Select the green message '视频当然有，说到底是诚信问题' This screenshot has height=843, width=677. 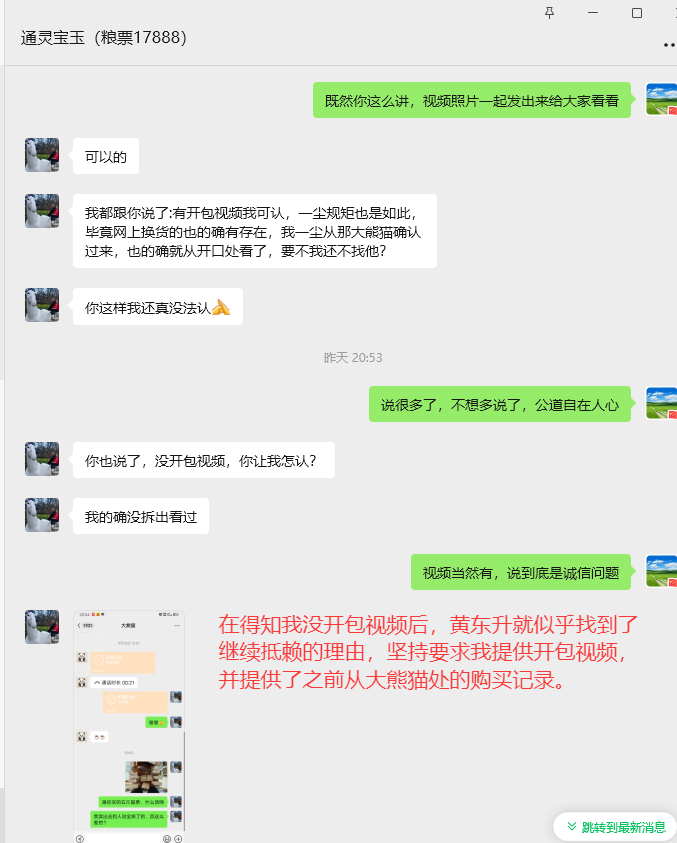[521, 573]
